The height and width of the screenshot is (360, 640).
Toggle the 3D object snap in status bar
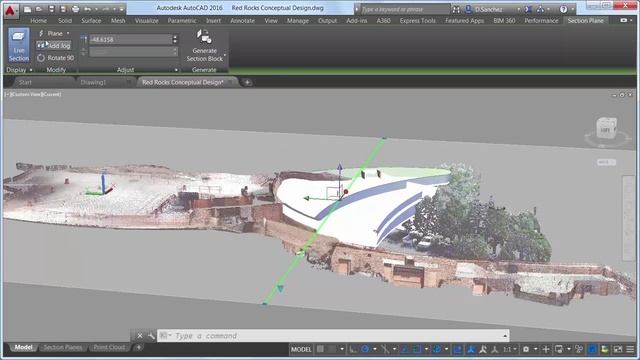(437, 349)
